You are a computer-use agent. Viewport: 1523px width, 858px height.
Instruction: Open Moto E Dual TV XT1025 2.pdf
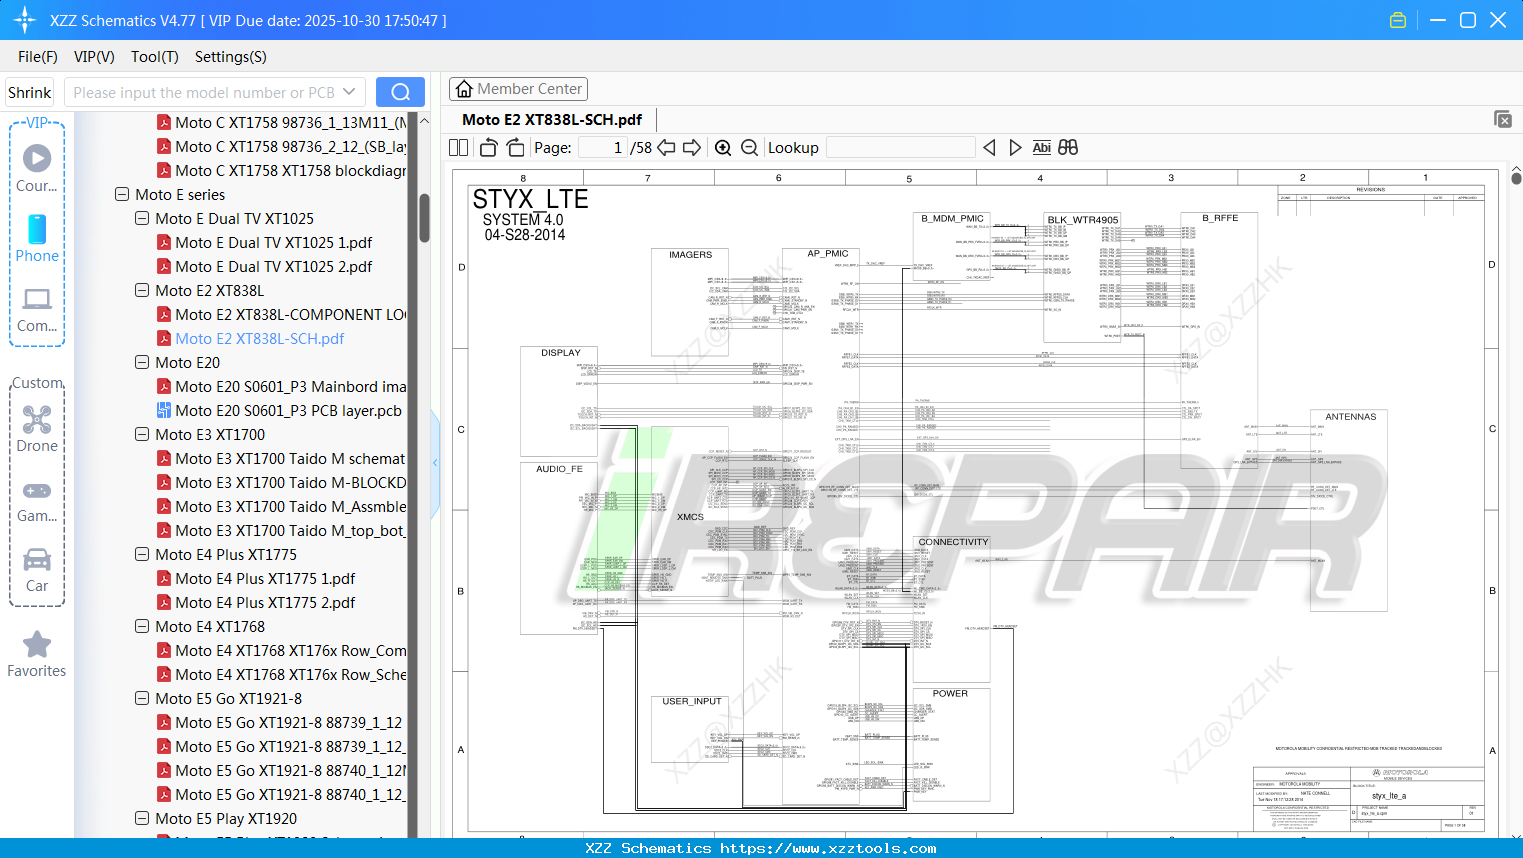coord(264,266)
